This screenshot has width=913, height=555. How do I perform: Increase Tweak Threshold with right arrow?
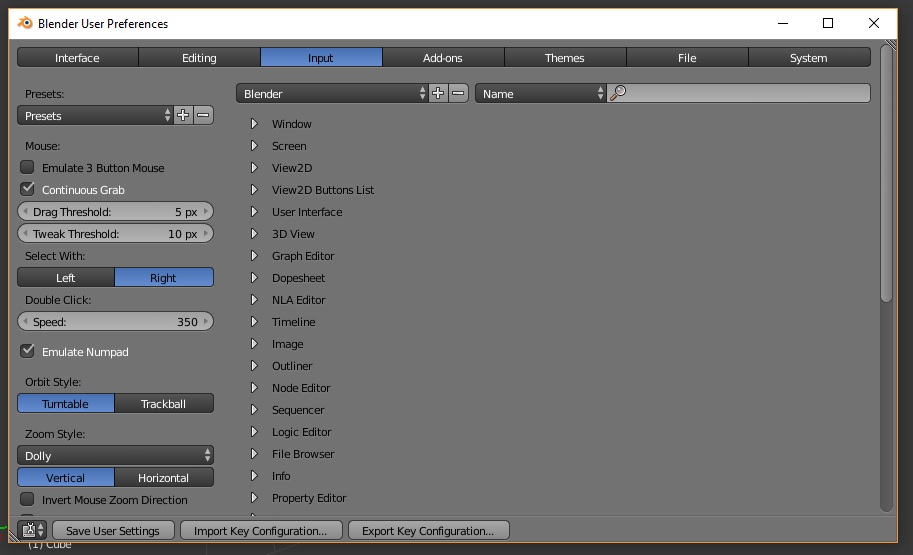coord(206,234)
